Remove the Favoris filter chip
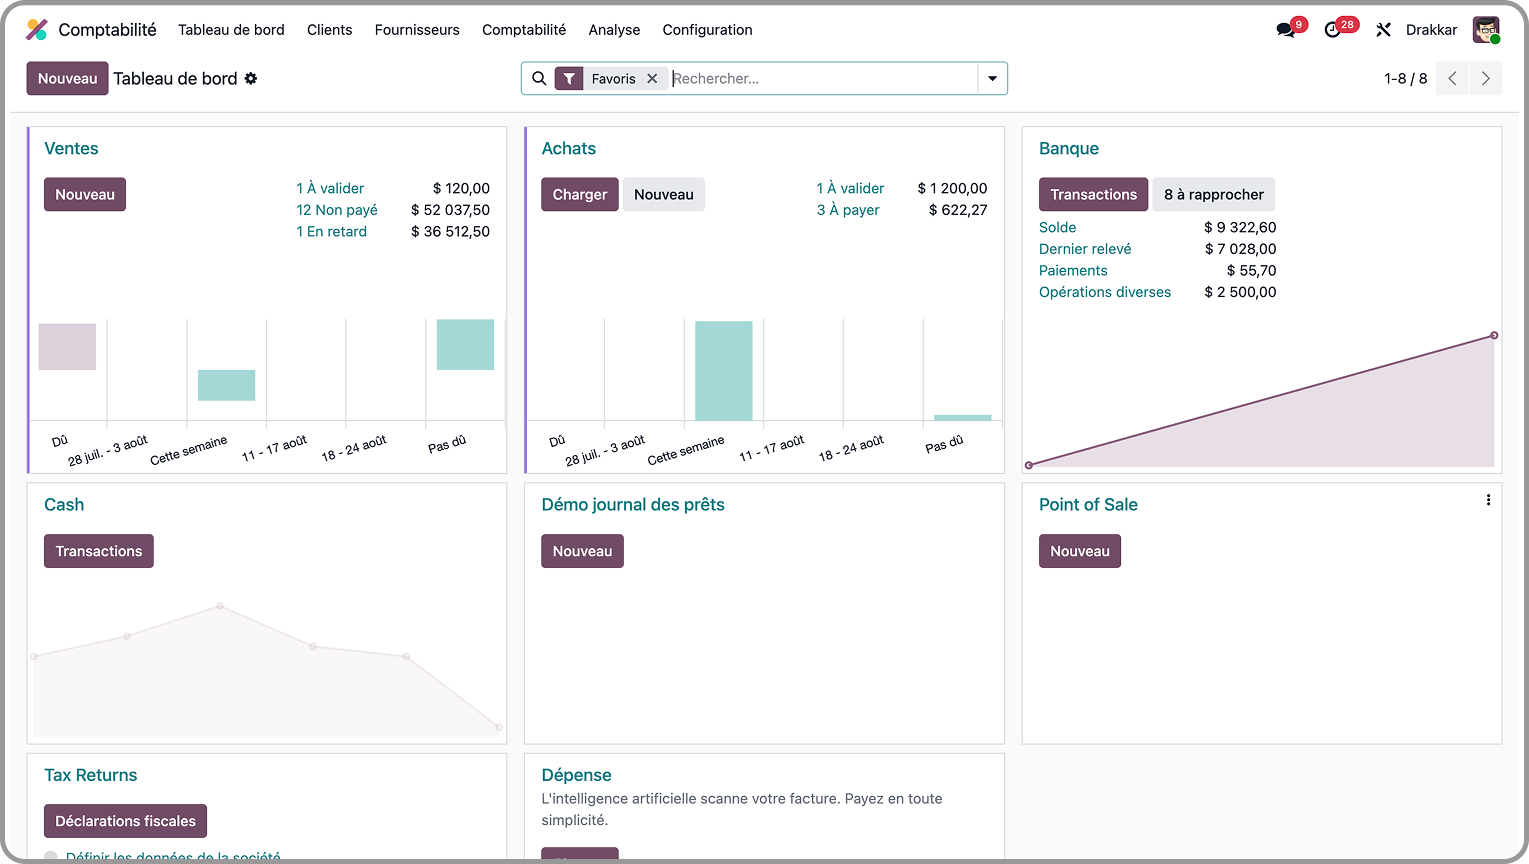This screenshot has width=1529, height=864. click(x=652, y=79)
